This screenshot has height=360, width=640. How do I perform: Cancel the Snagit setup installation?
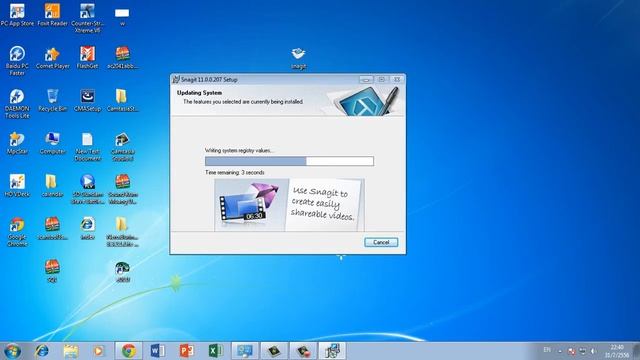point(381,242)
